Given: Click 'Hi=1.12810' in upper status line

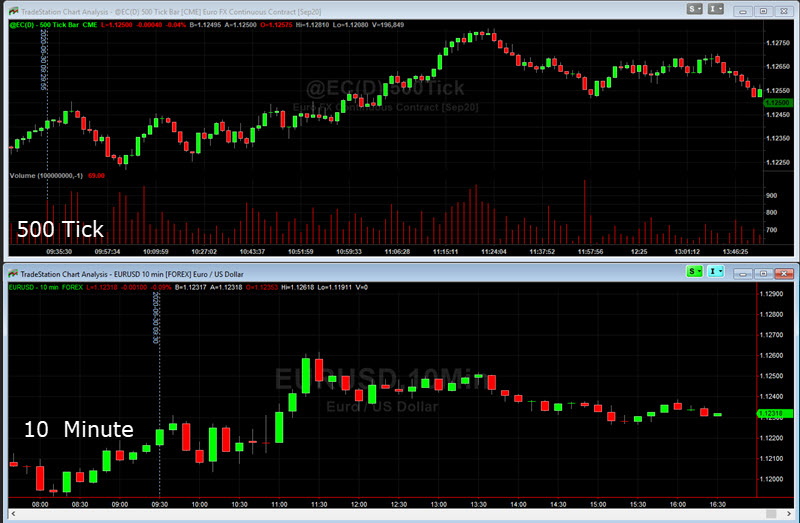Looking at the screenshot, I should point(312,24).
